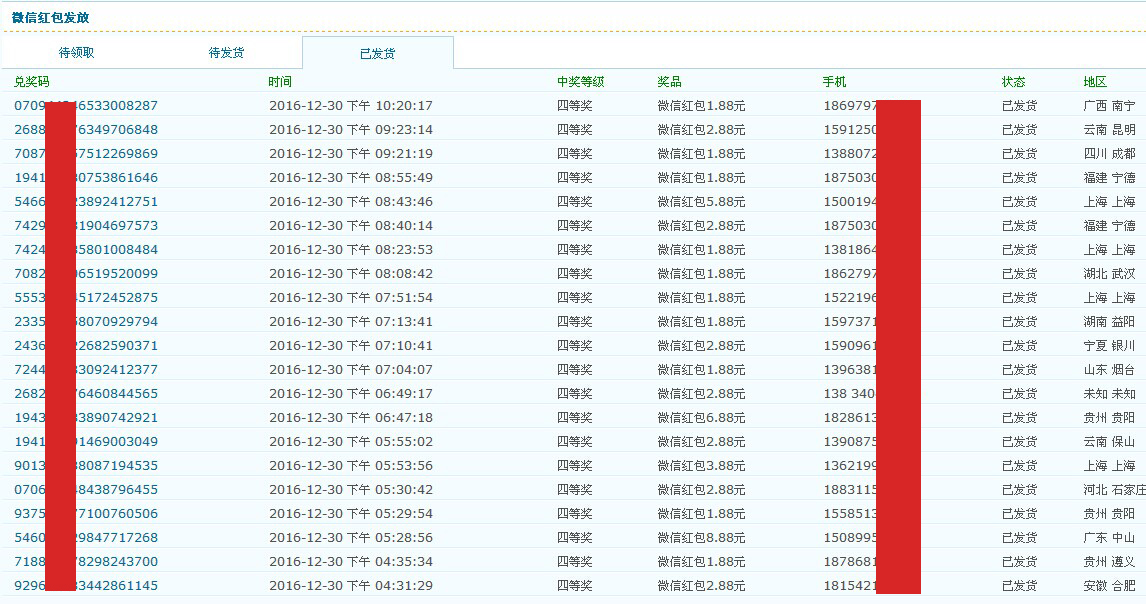
Task: Click the 微信红包3.88元 prize cell
Action: pos(702,465)
